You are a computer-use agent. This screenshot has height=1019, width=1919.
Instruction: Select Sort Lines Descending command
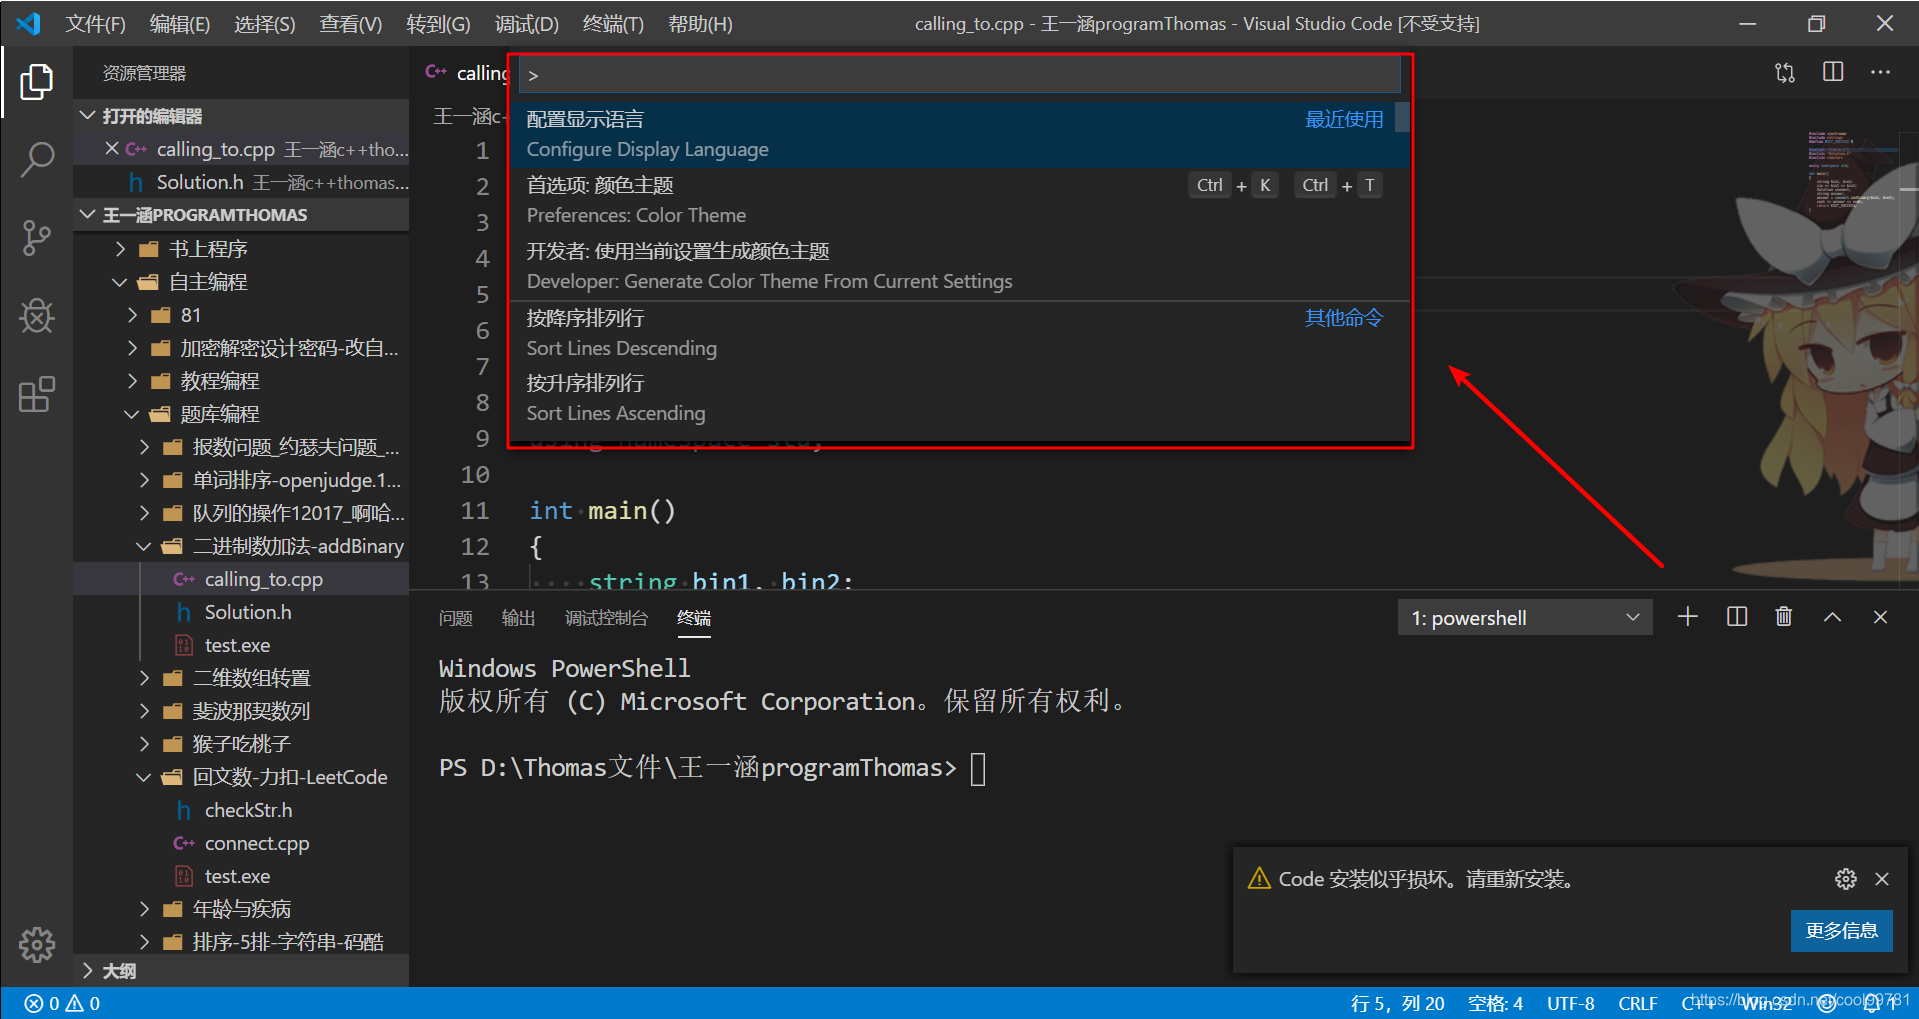[x=960, y=333]
